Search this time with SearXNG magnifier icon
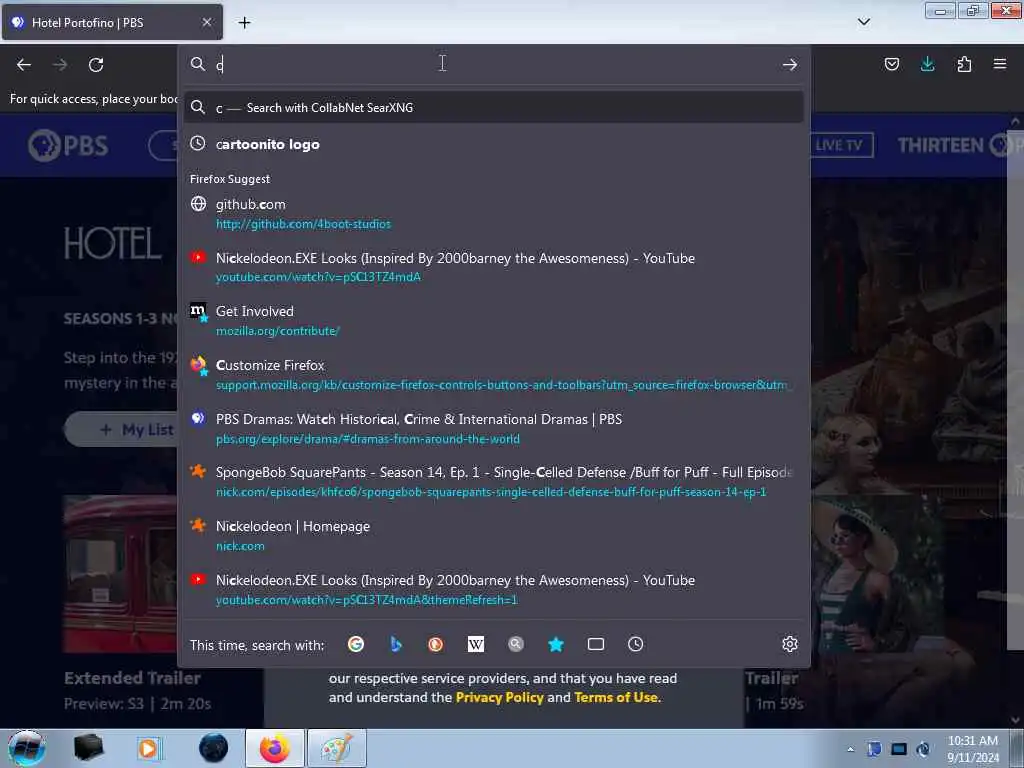 click(516, 645)
